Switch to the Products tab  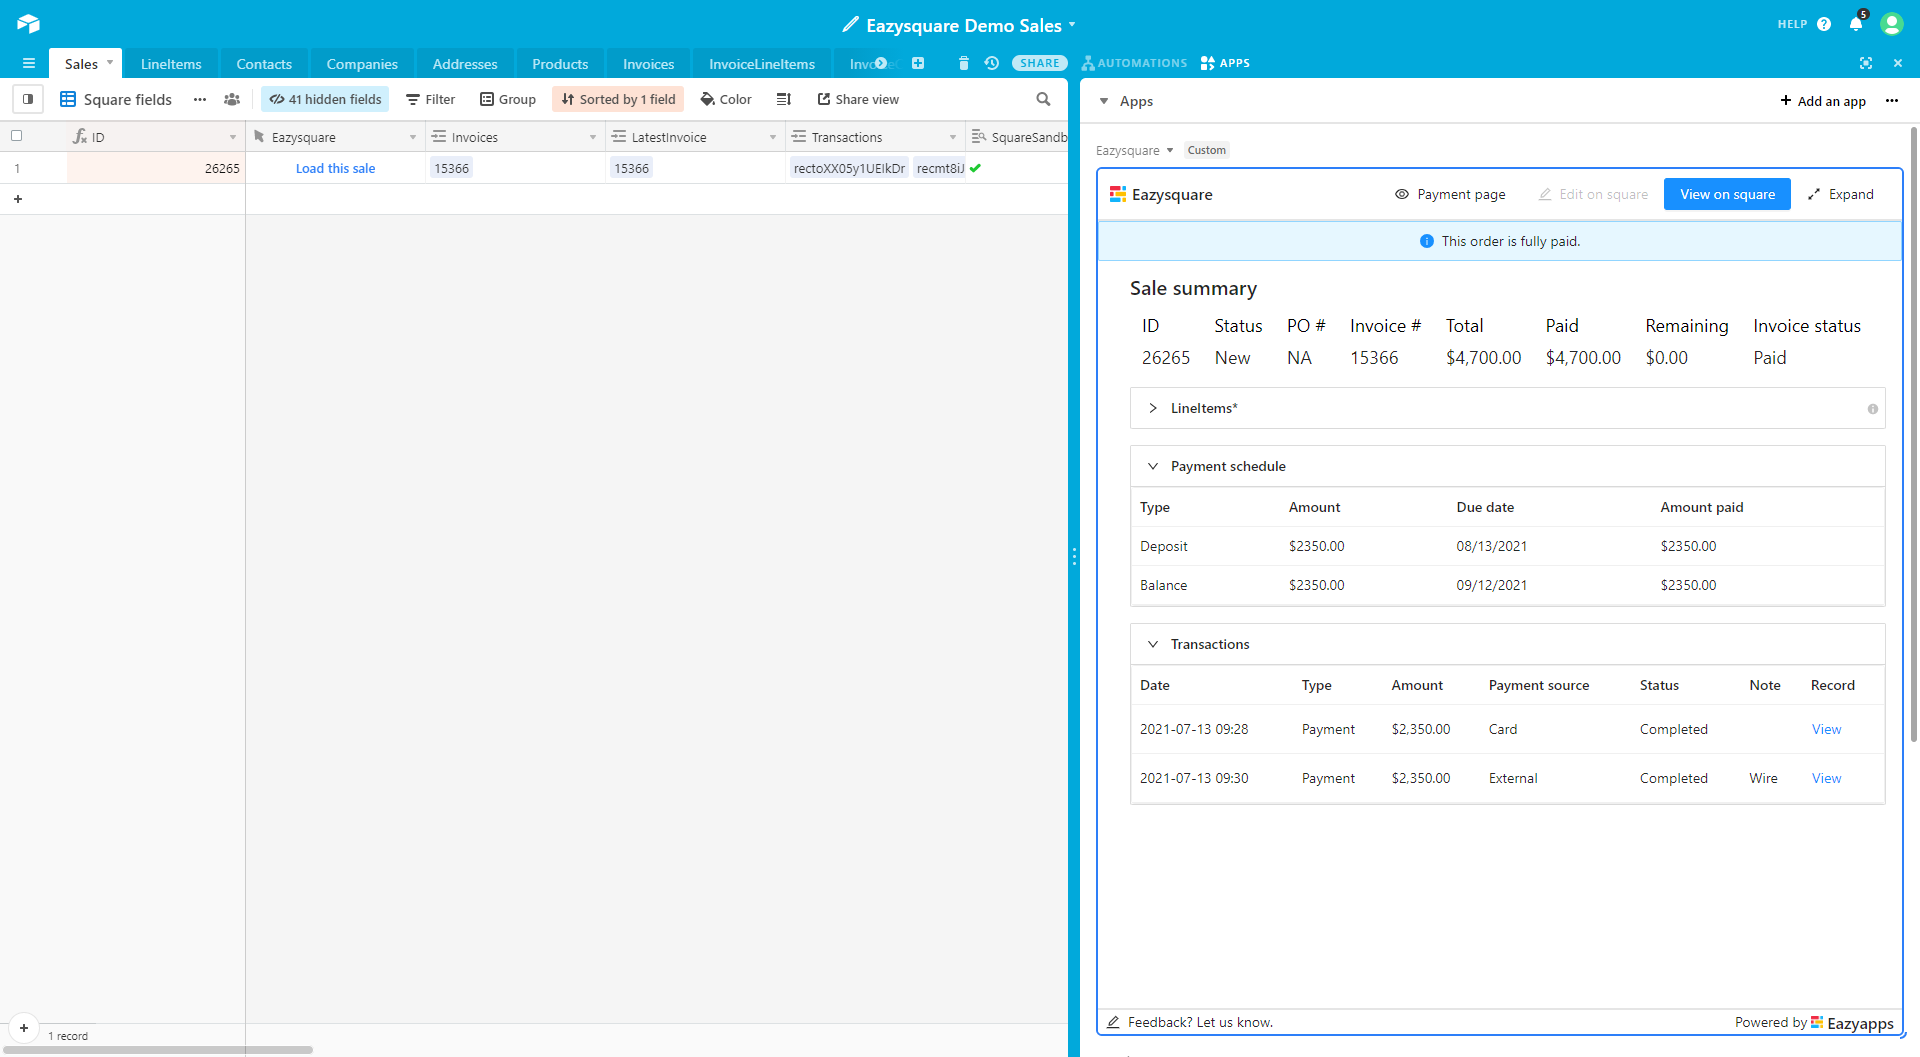point(560,64)
